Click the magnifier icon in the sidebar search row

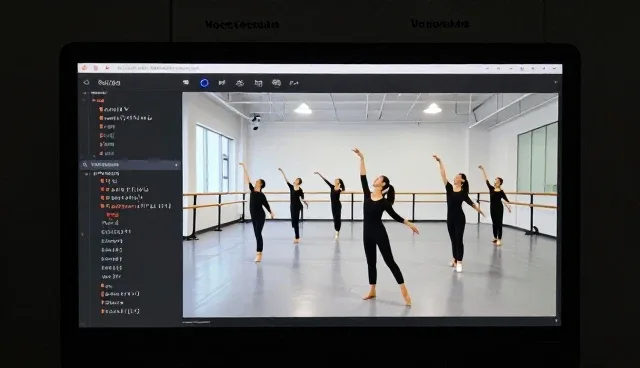tap(85, 165)
